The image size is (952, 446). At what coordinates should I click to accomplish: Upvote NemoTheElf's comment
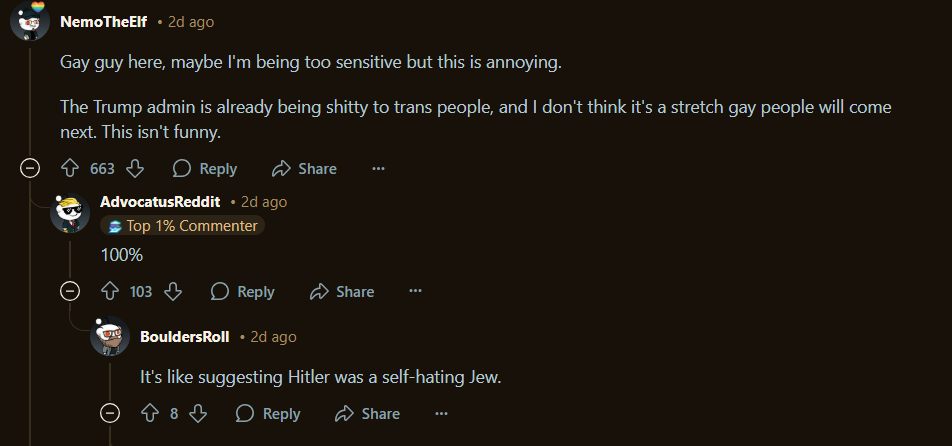click(70, 168)
